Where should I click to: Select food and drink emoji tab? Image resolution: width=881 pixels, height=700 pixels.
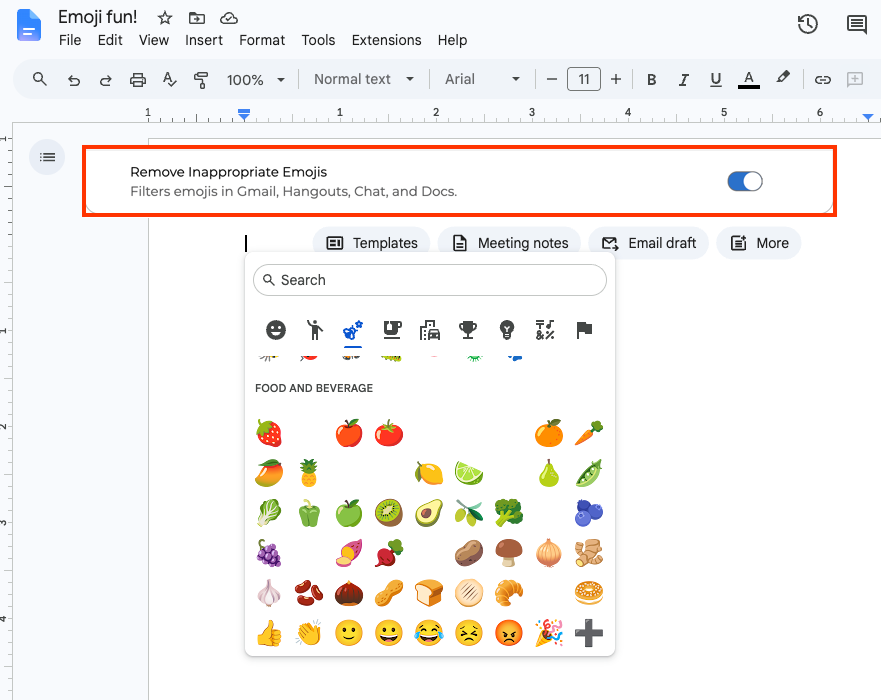tap(392, 330)
